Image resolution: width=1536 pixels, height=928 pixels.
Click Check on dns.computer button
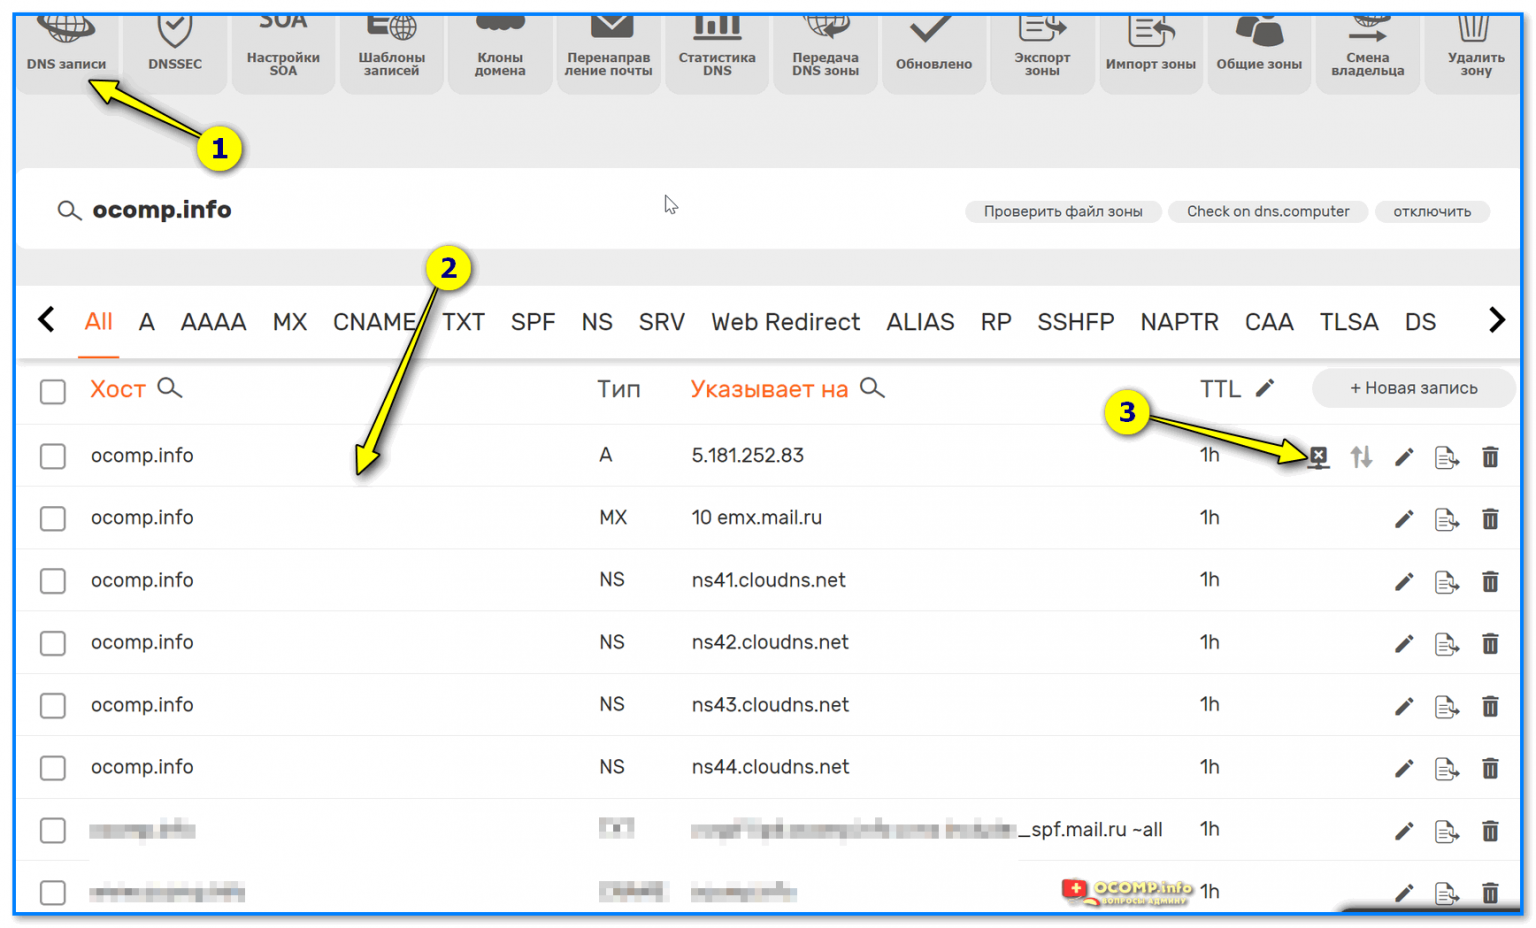(x=1268, y=212)
